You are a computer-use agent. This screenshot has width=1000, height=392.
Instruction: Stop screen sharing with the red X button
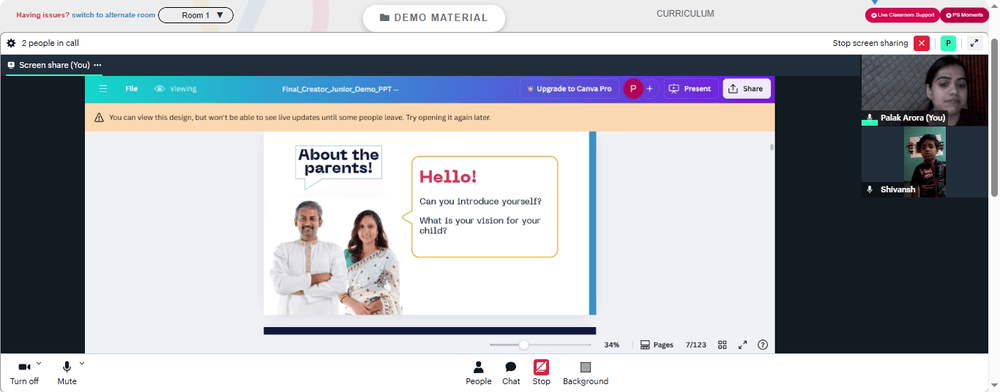tap(921, 43)
